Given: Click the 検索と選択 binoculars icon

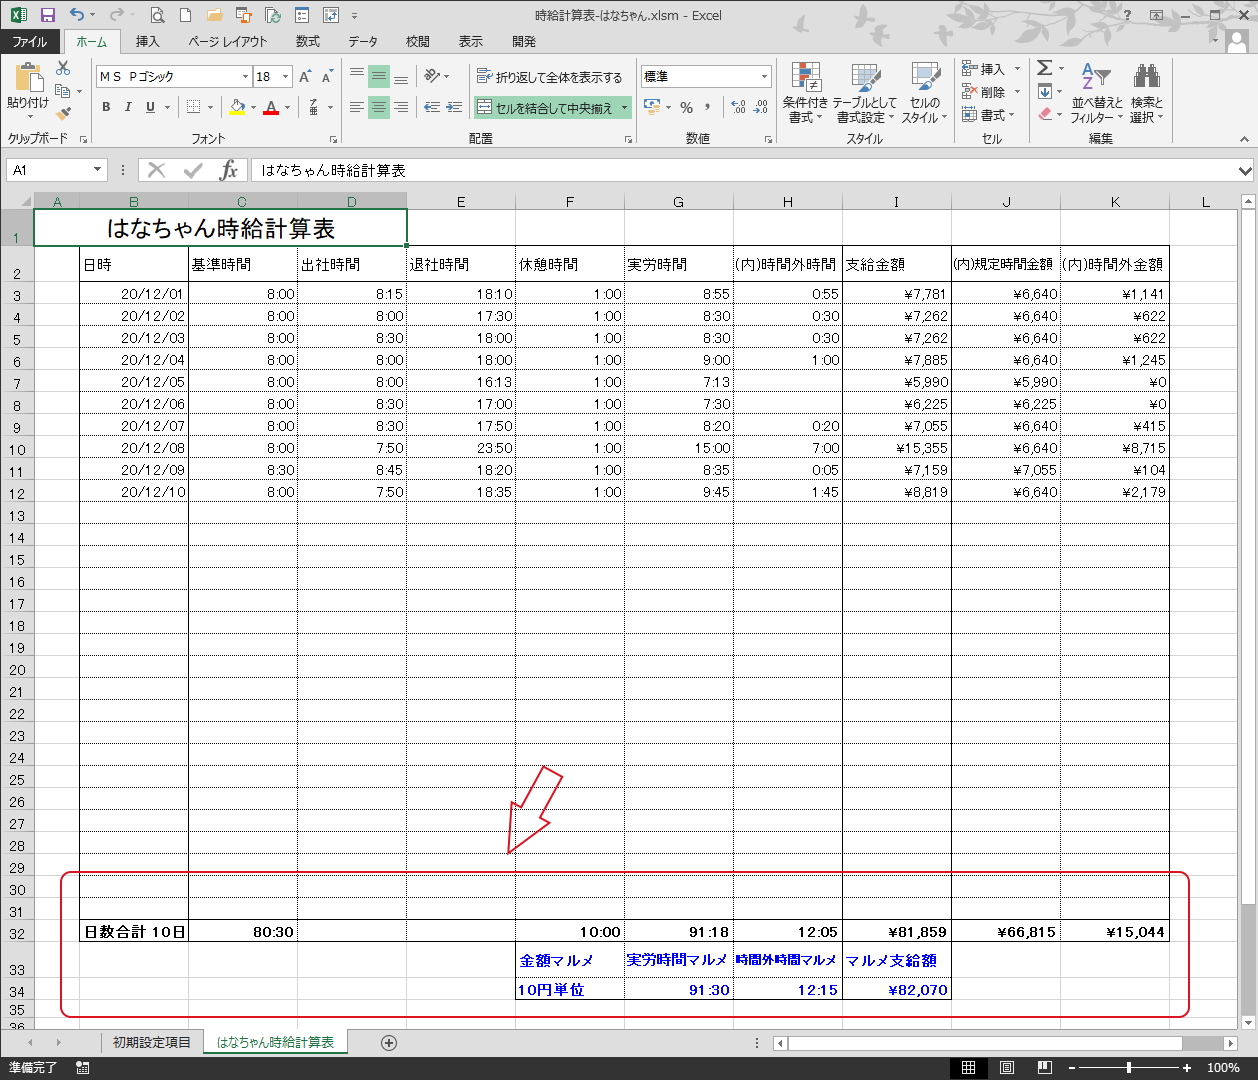Looking at the screenshot, I should pos(1146,92).
